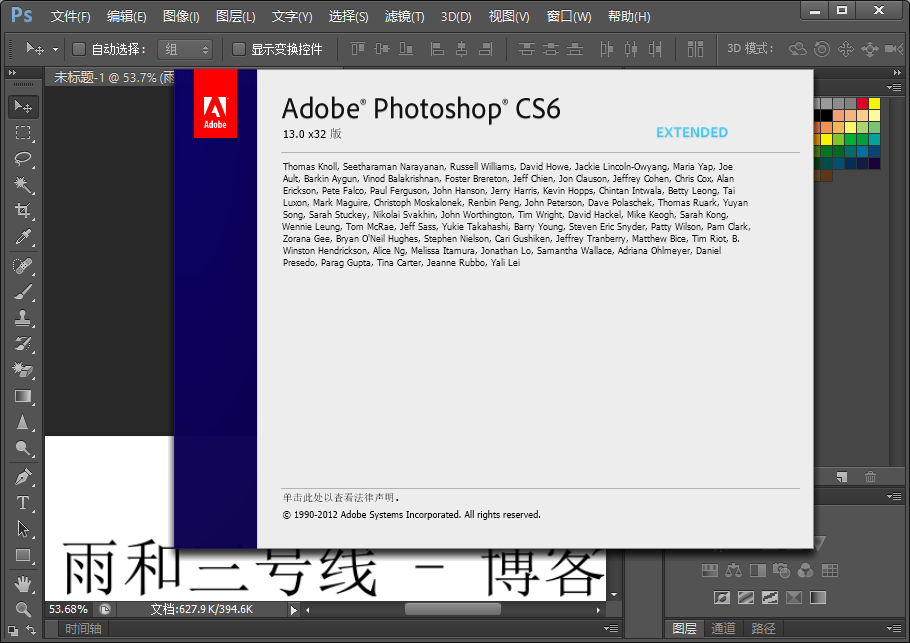Screen dimensions: 910x643
Task: Select the Clone Stamp tool
Action: click(23, 318)
